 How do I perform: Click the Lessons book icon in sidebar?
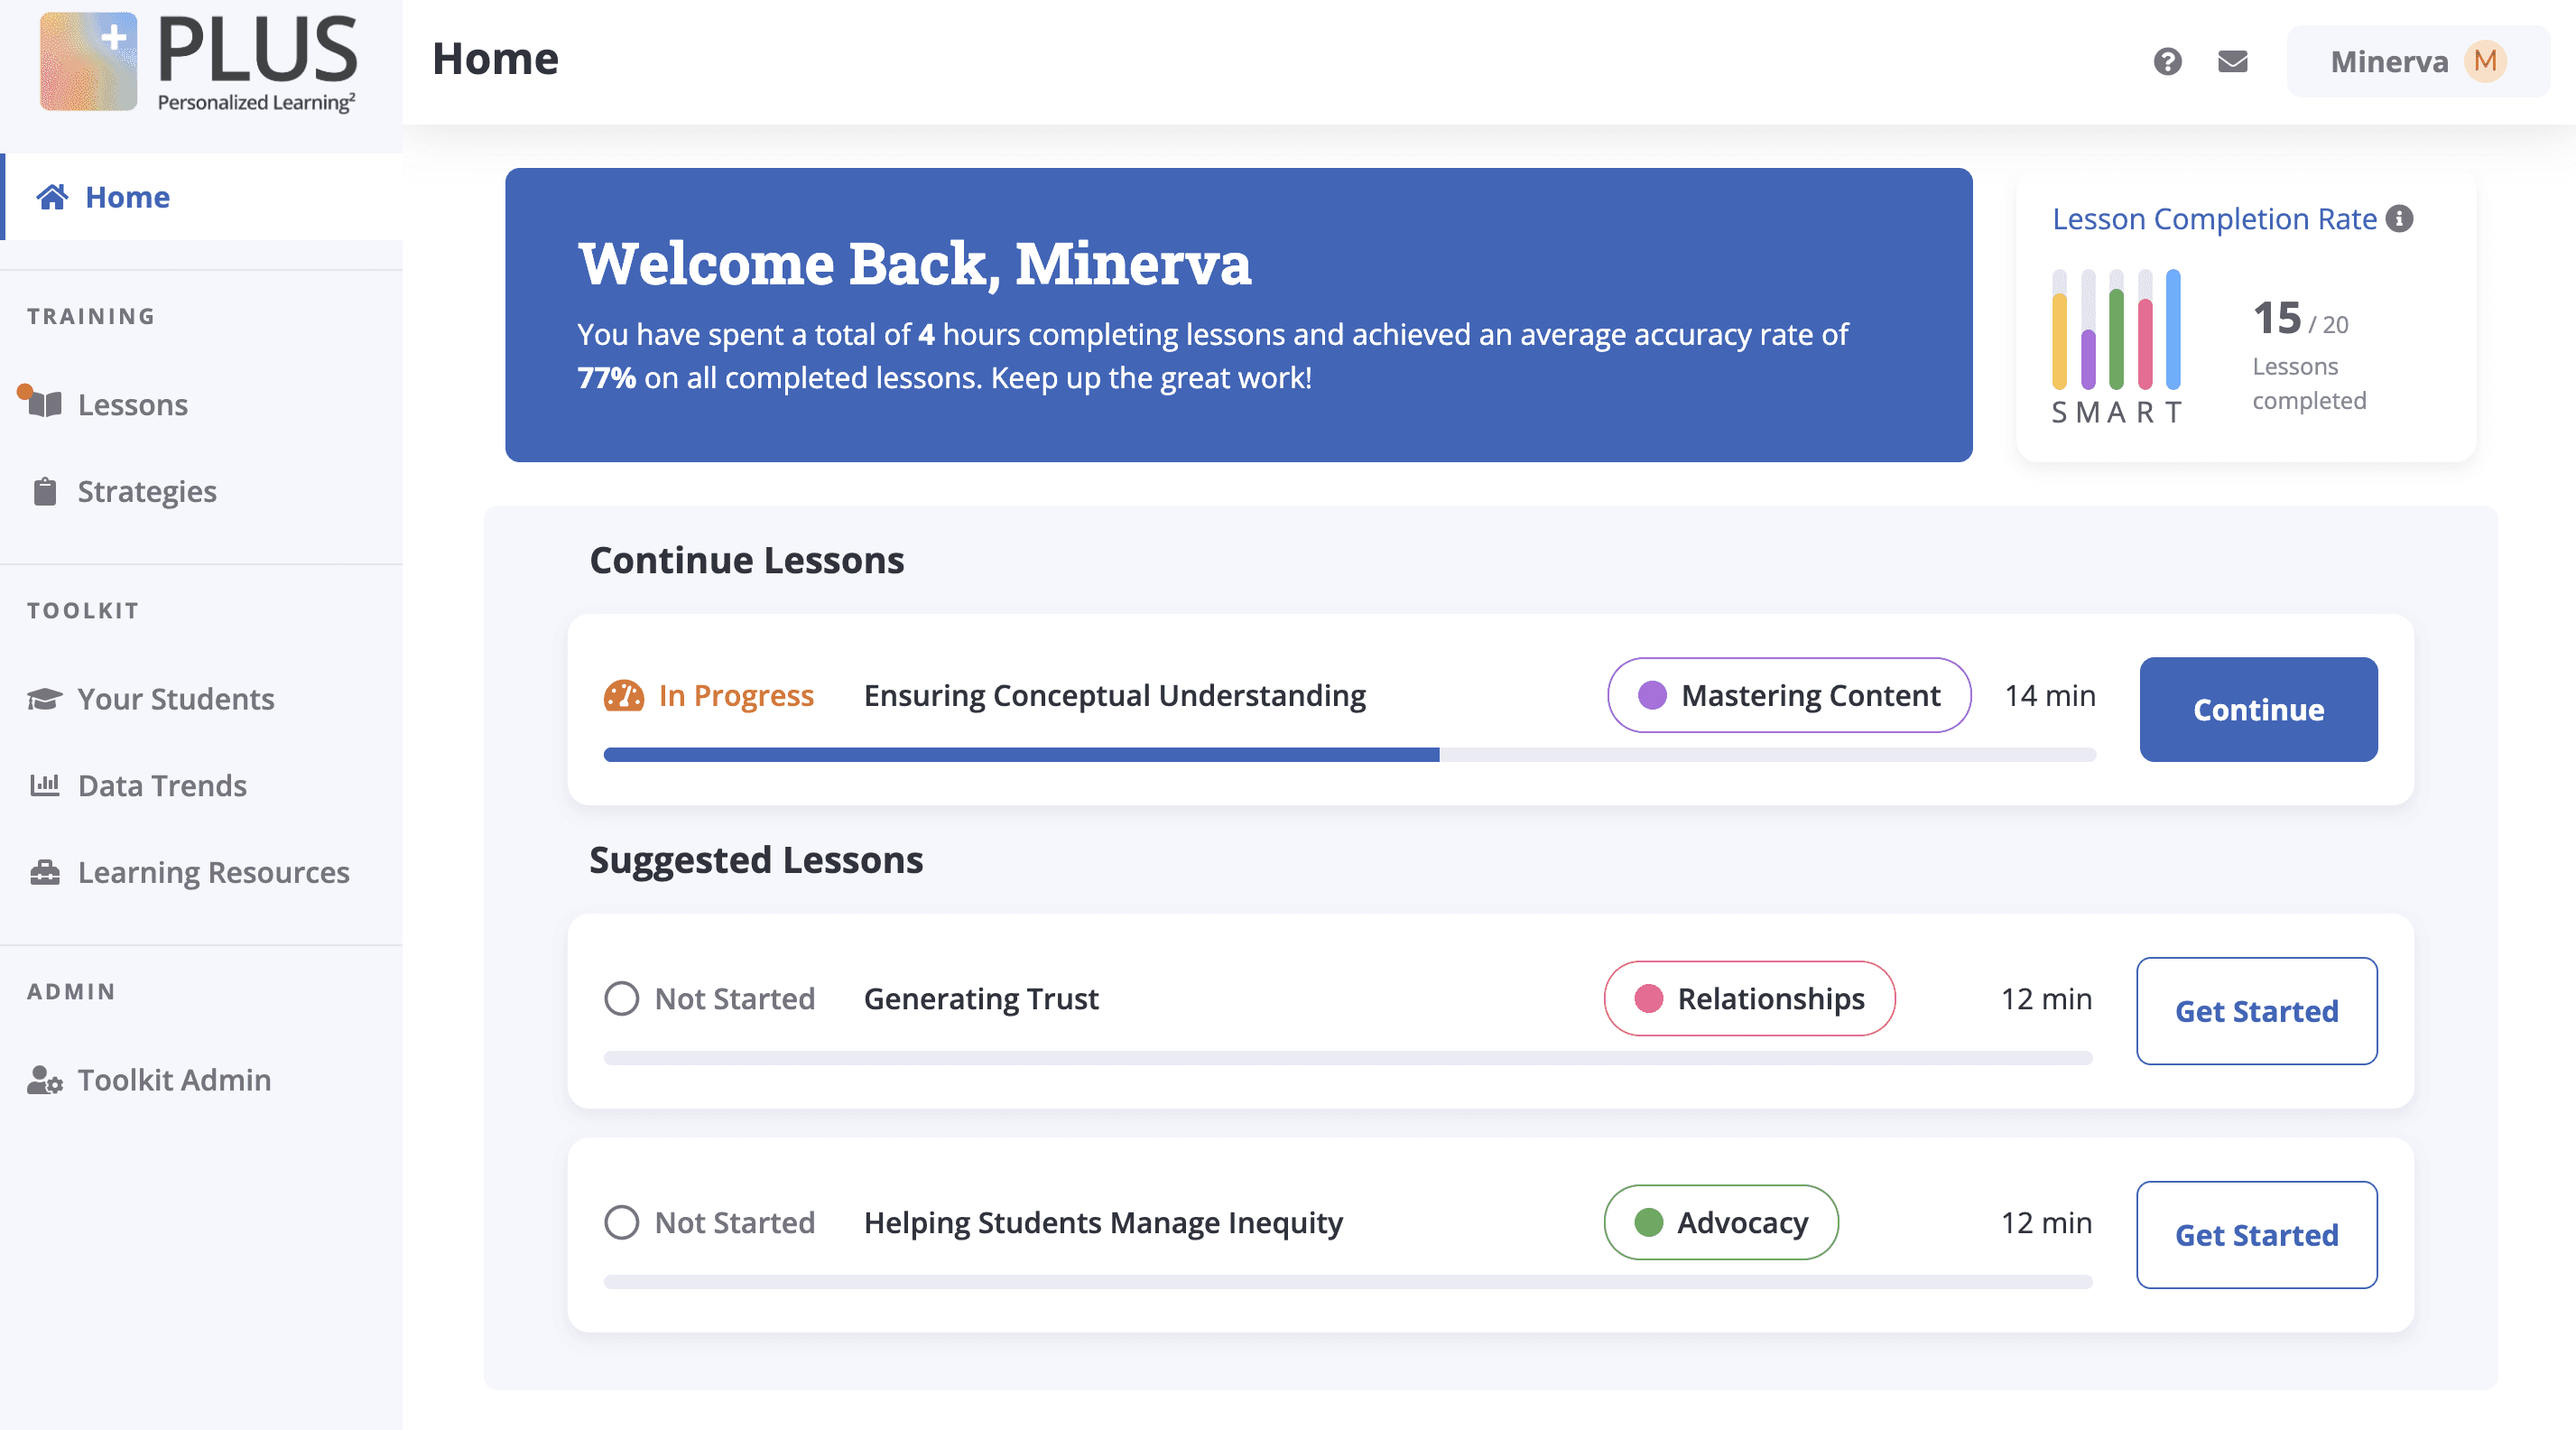(x=44, y=404)
